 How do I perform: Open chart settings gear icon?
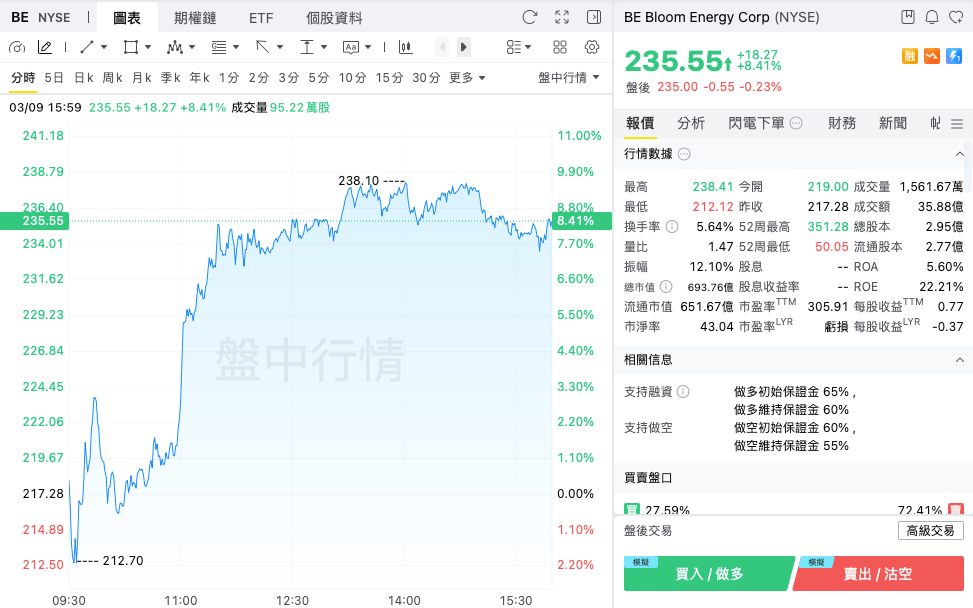pos(592,47)
